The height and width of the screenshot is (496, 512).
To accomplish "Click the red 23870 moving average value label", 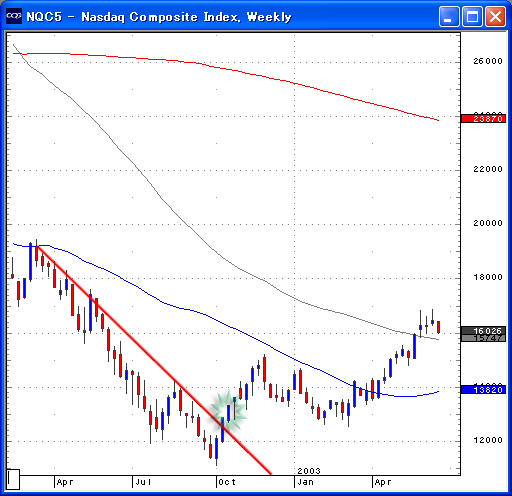I will 483,119.
